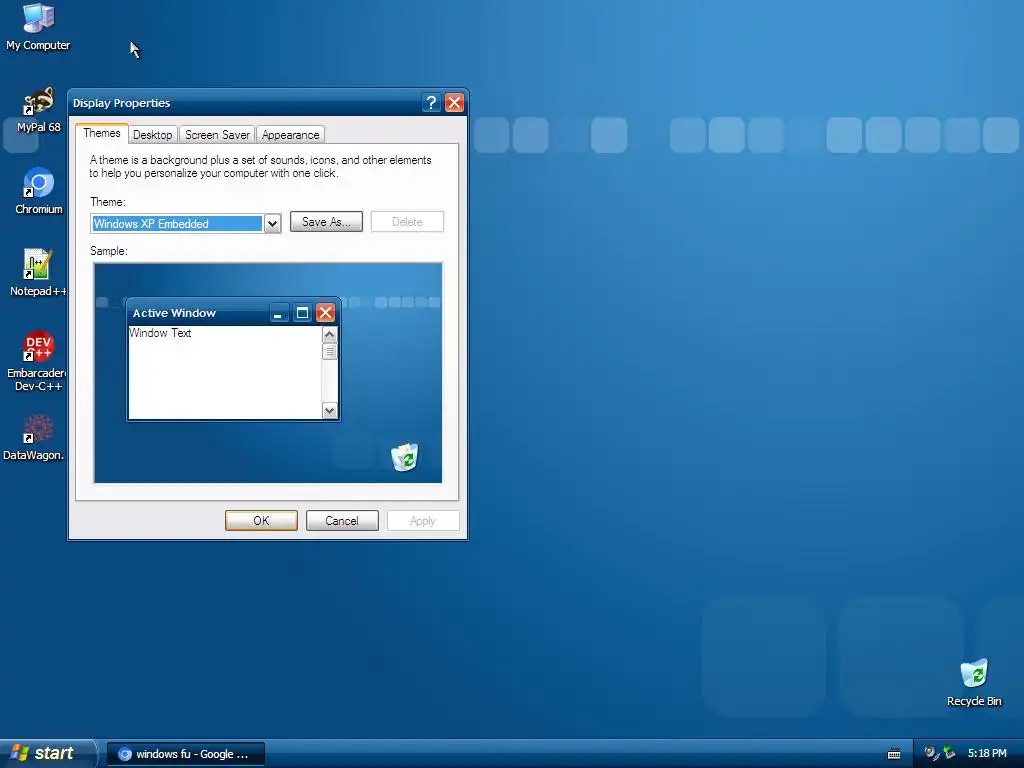Close the Display Properties dialog
The width and height of the screenshot is (1024, 768).
click(x=454, y=103)
